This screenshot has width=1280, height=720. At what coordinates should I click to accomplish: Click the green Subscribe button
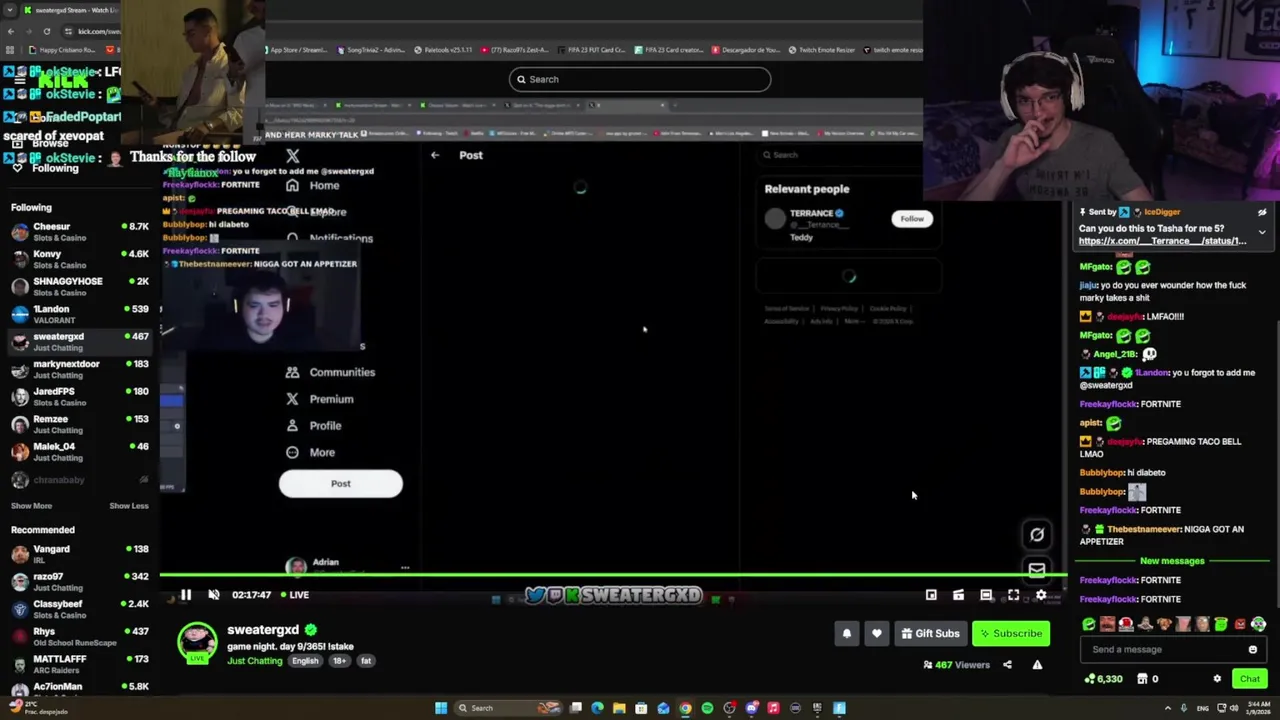[1011, 633]
